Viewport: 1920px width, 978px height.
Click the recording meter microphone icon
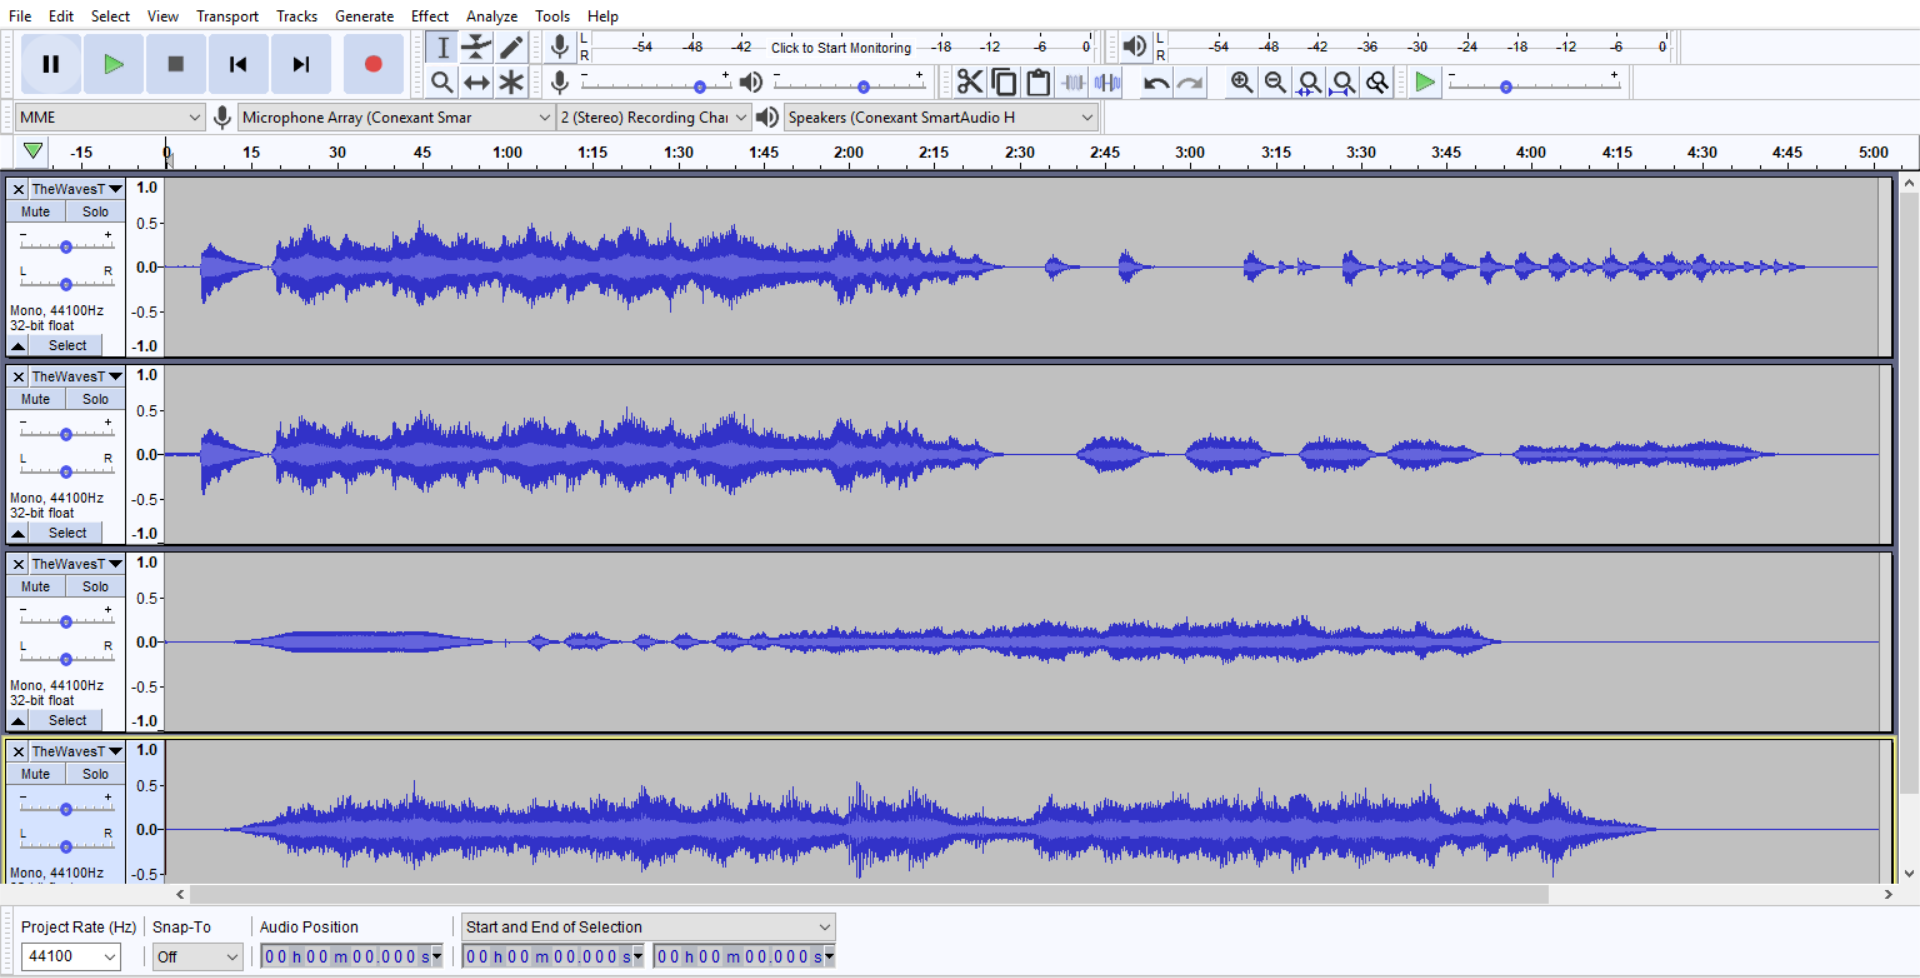pyautogui.click(x=560, y=46)
